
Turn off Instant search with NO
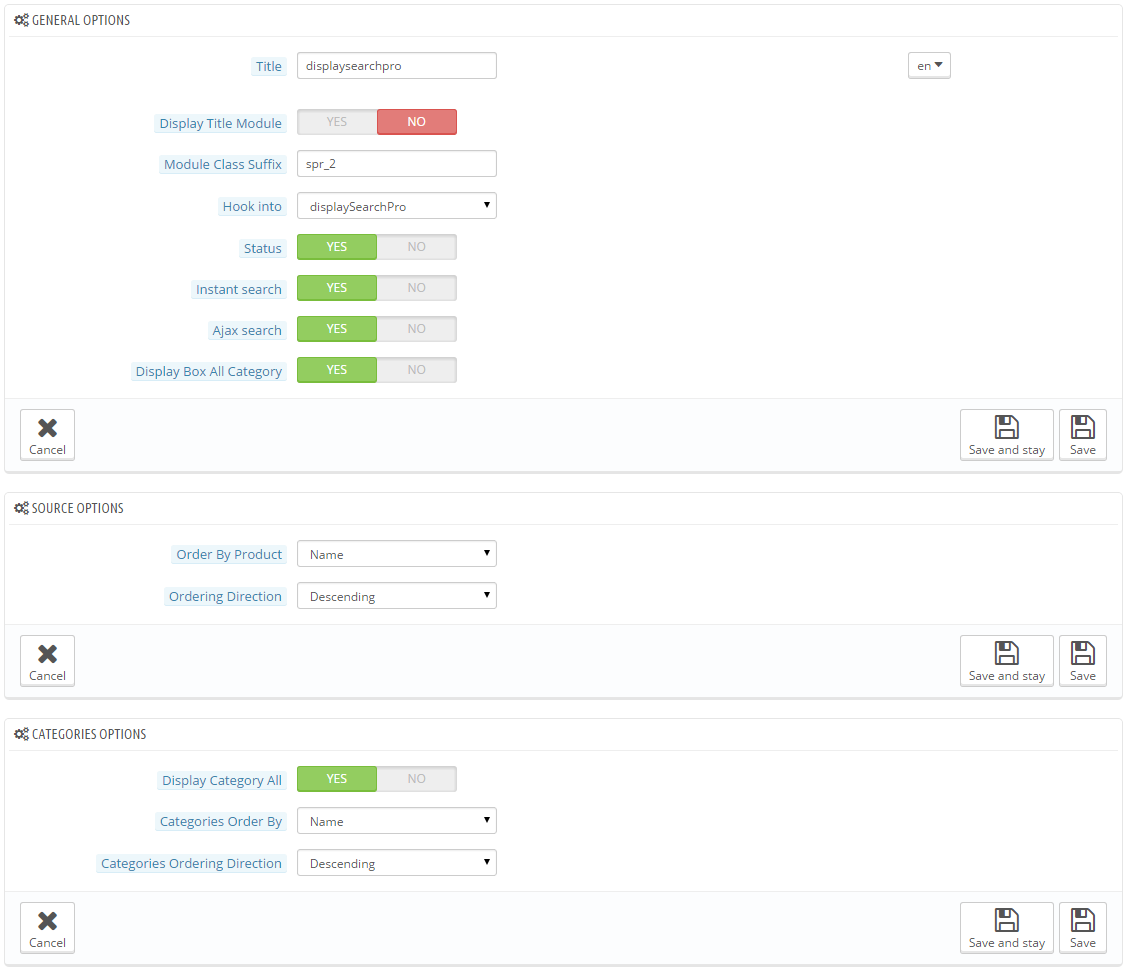point(417,288)
